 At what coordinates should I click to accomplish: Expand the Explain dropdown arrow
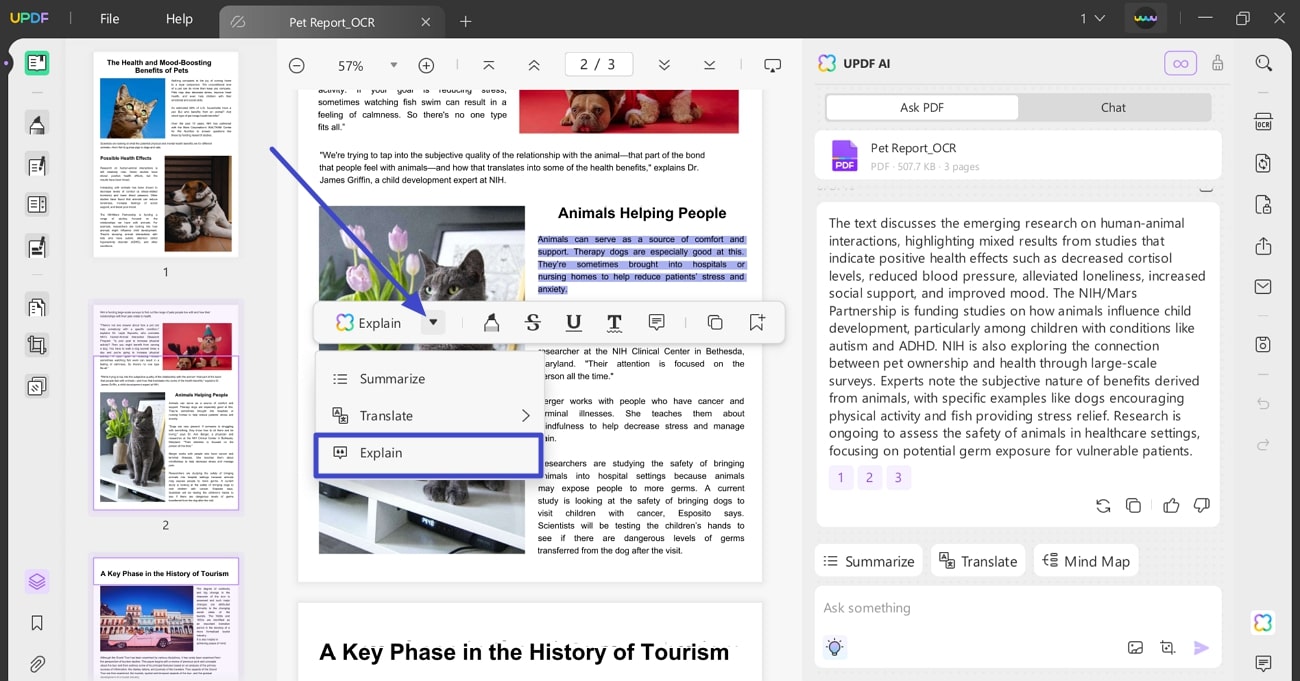click(433, 322)
